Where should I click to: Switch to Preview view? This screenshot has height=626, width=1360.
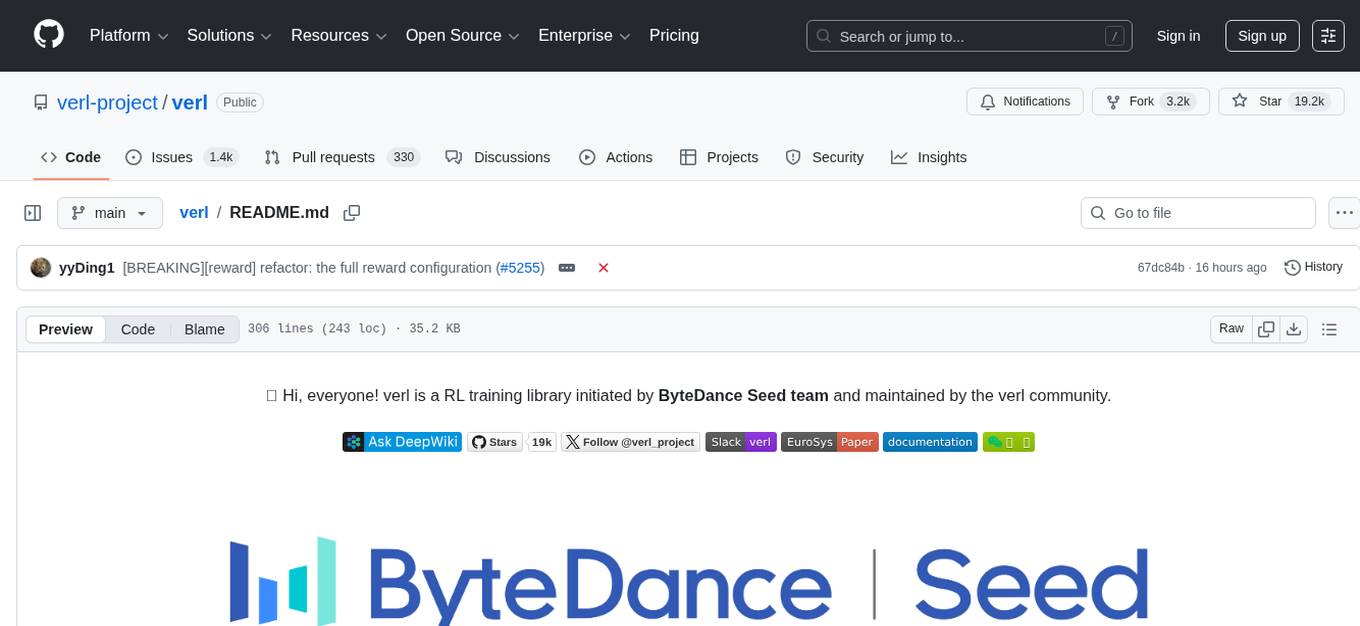pos(66,329)
